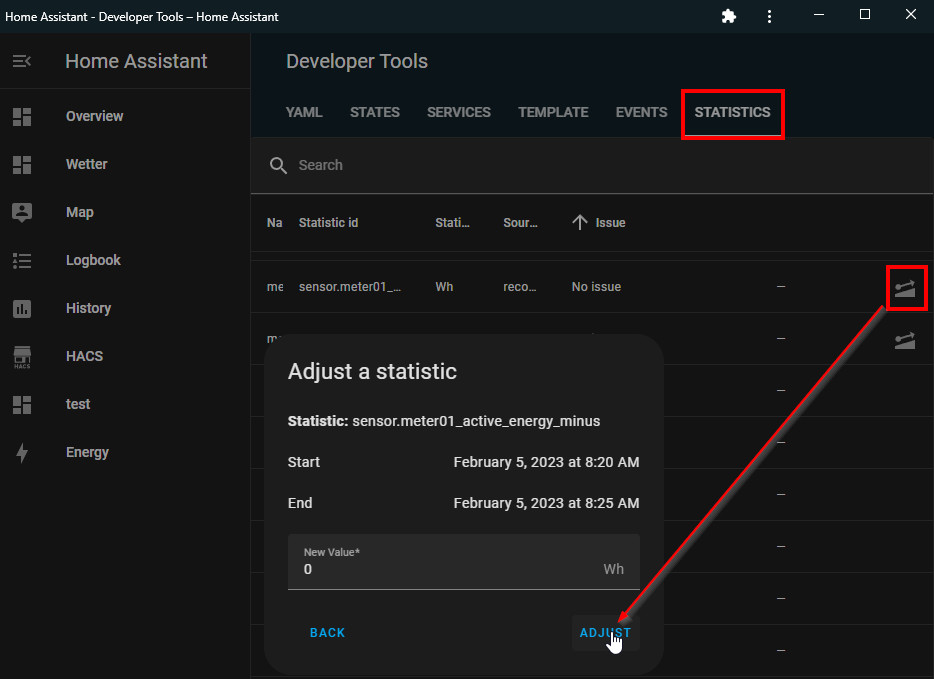The height and width of the screenshot is (679, 934).
Task: Go to the TEMPLATE tab
Action: pyautogui.click(x=553, y=112)
